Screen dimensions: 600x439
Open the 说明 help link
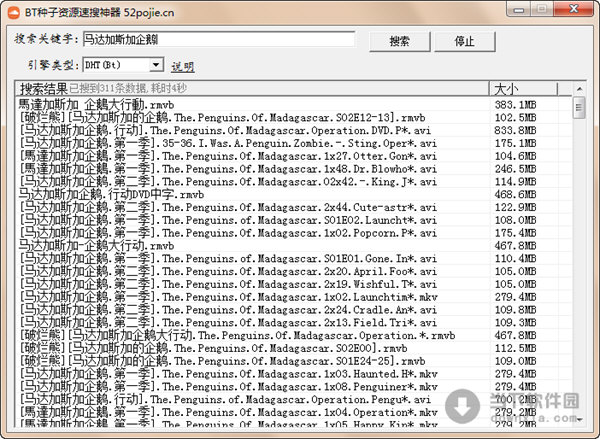[x=183, y=67]
